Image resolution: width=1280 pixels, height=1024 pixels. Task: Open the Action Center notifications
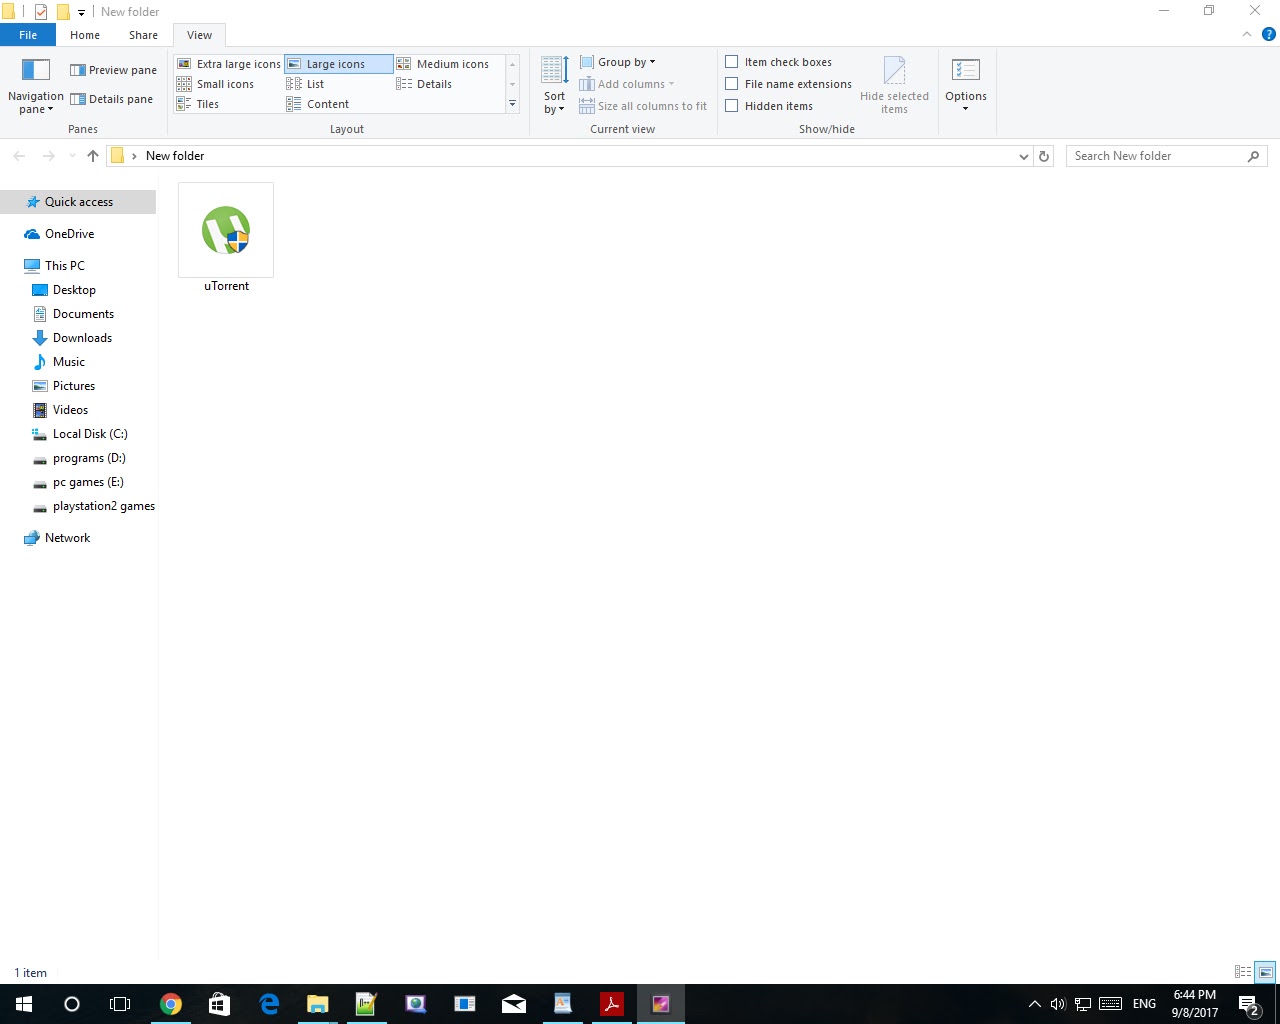(x=1249, y=1005)
